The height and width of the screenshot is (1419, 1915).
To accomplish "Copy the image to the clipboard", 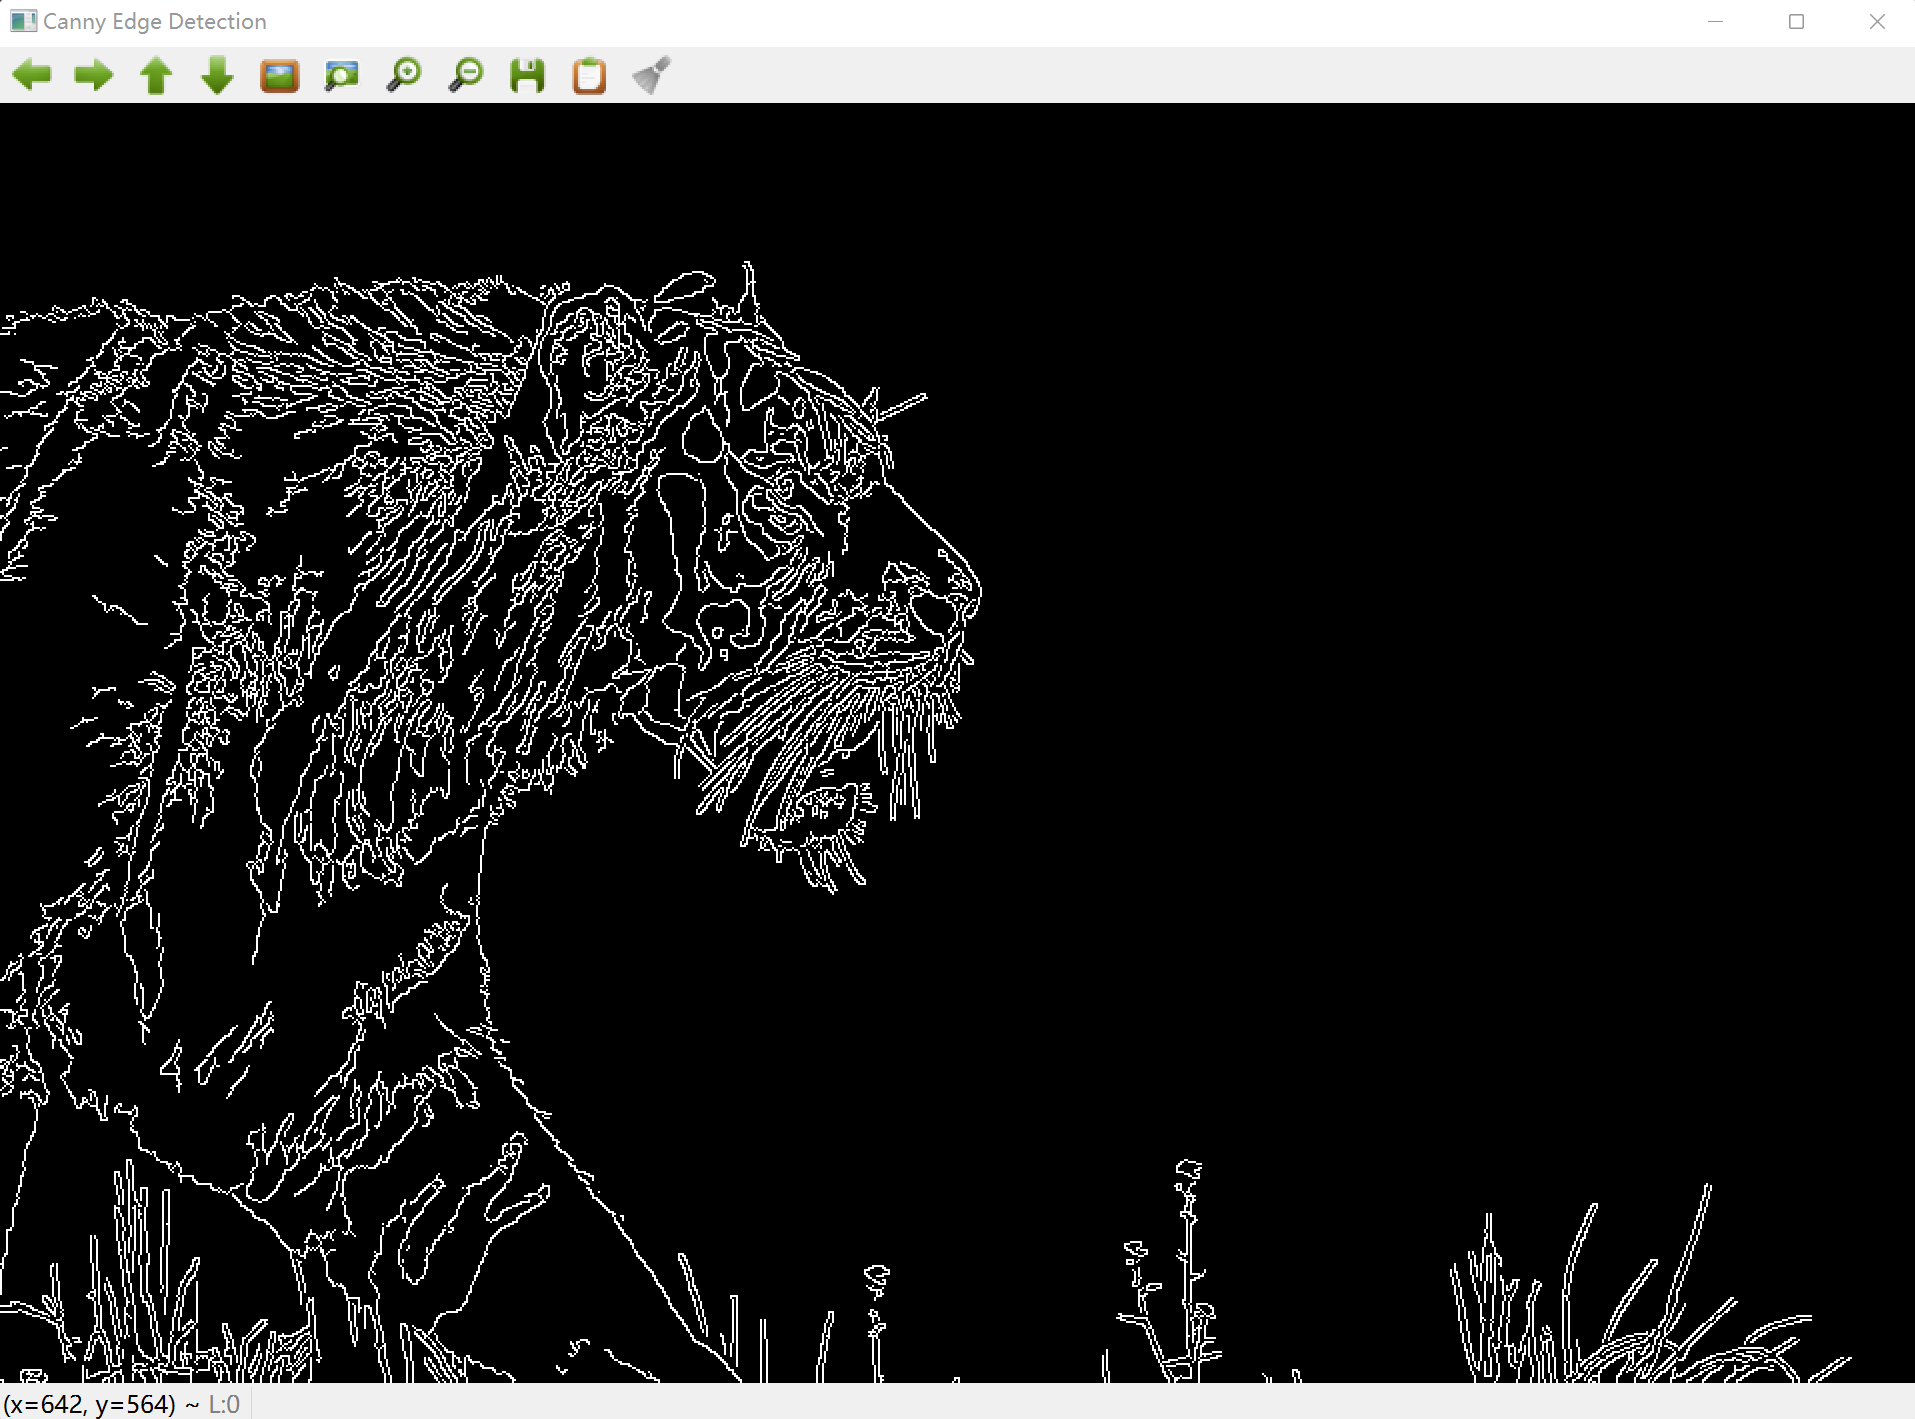I will [x=590, y=75].
